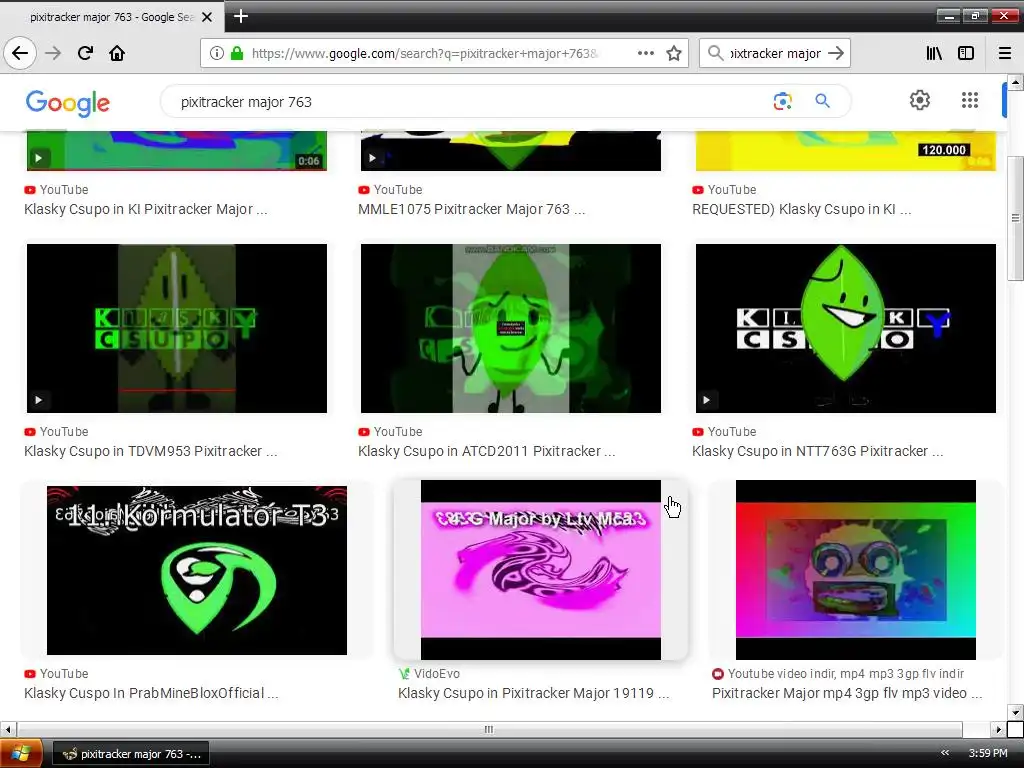Screen dimensions: 1024x768
Task: Open Klasky Csupo in ATCD2011 Pixitracker thumbnail
Action: tap(511, 328)
